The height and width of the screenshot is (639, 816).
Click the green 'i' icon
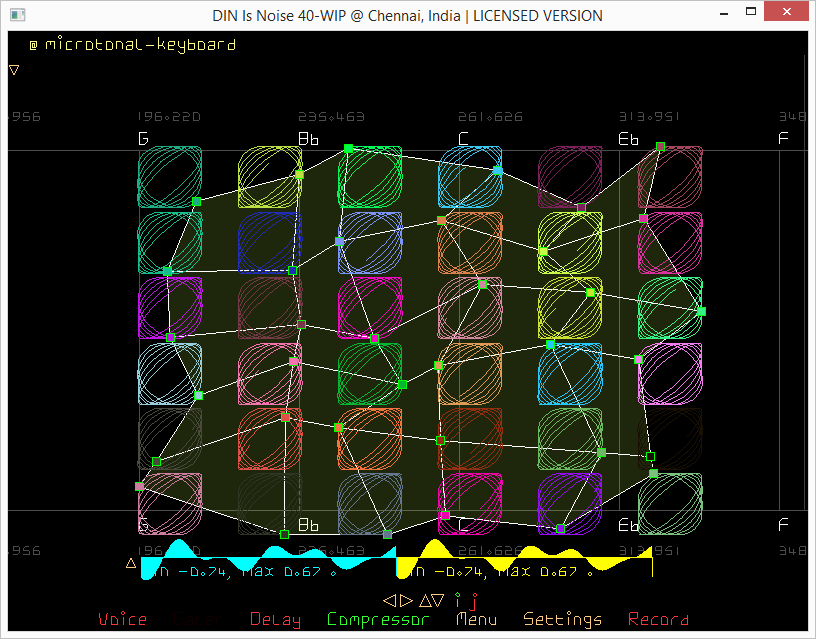coord(458,600)
